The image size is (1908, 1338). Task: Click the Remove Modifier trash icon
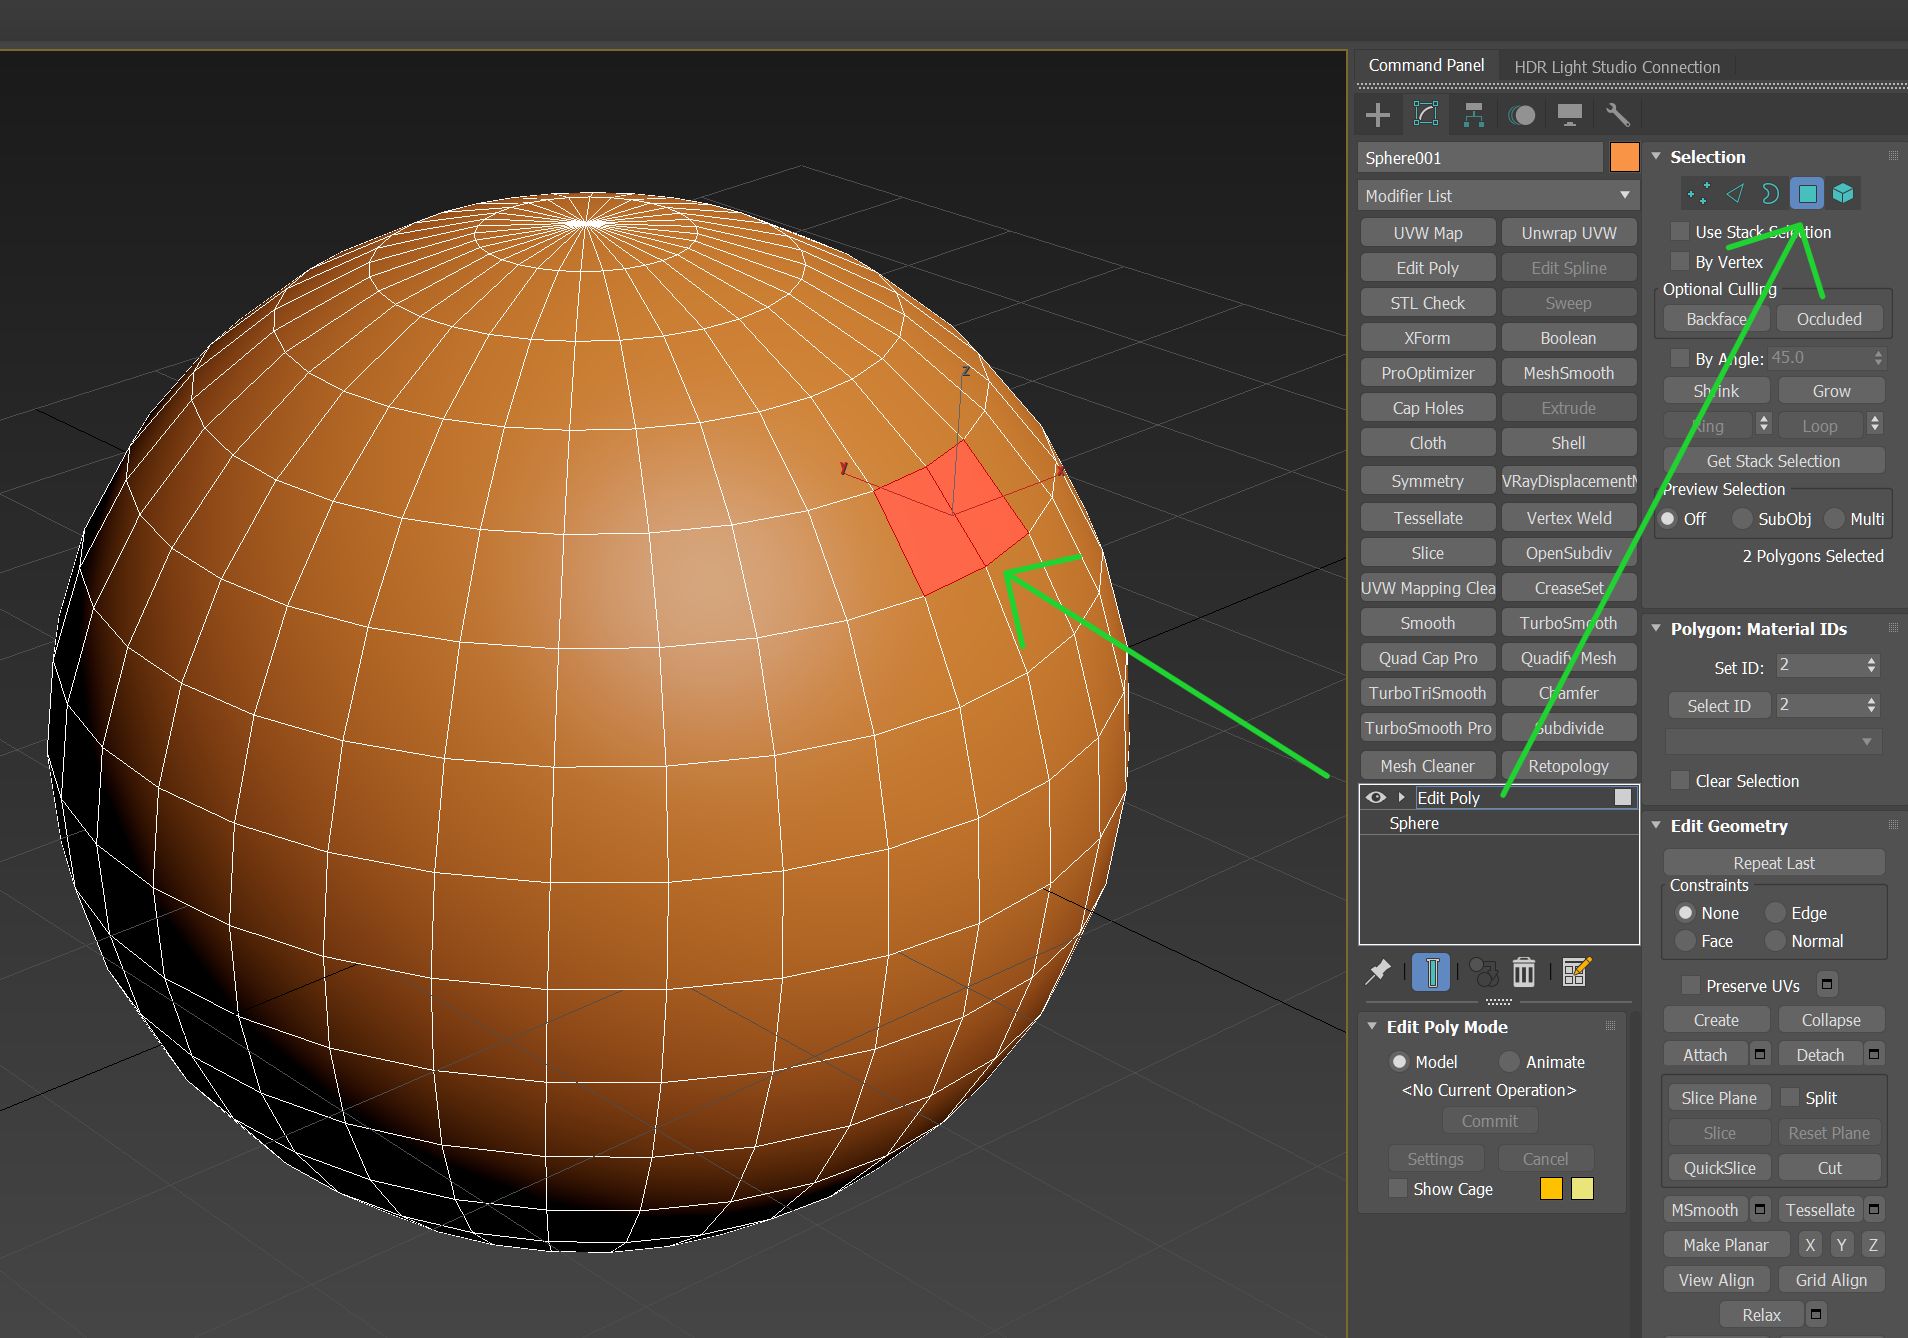tap(1523, 971)
